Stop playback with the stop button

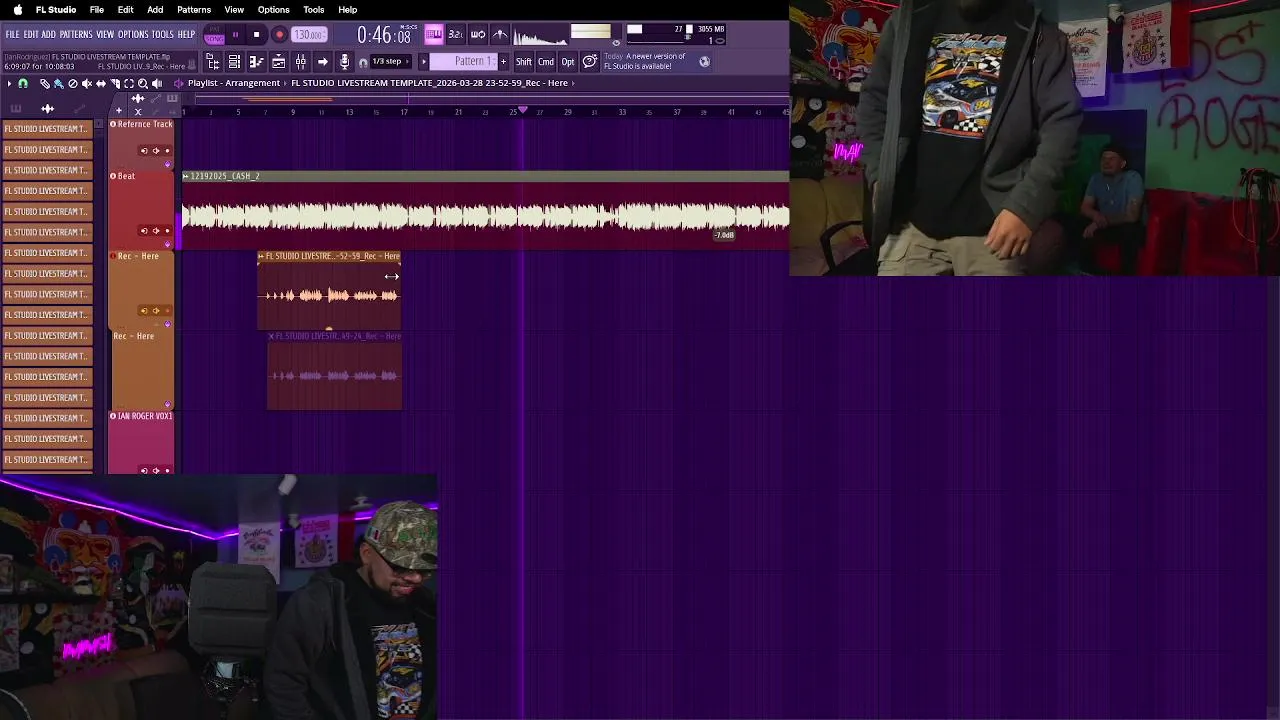(x=256, y=35)
